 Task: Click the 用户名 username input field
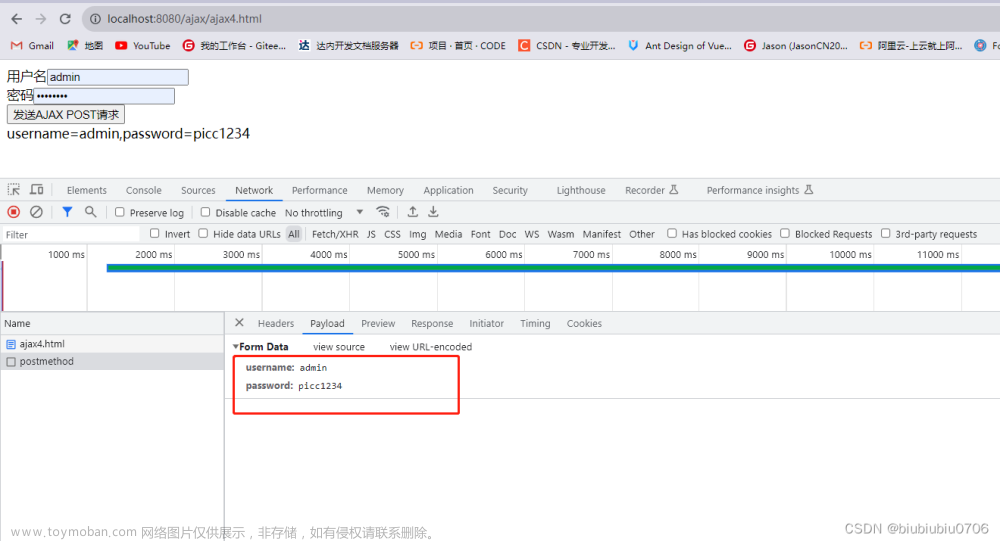pos(118,77)
